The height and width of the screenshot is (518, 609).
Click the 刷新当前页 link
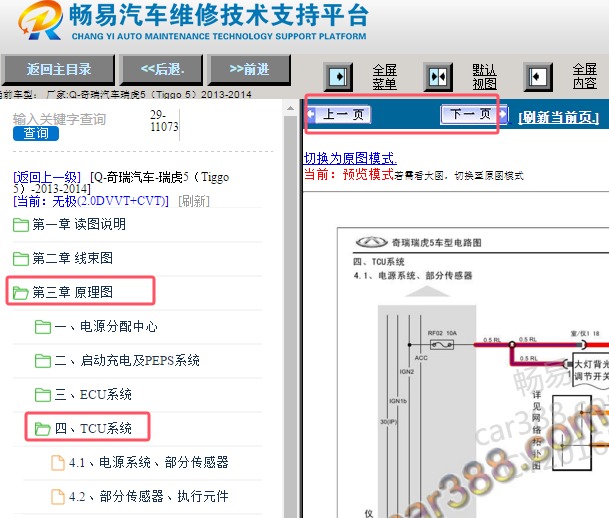click(559, 117)
